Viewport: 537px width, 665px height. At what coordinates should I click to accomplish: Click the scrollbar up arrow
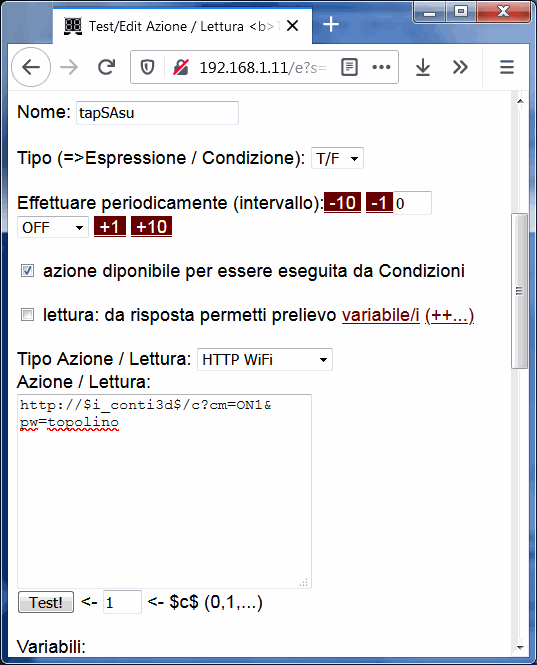coord(520,101)
